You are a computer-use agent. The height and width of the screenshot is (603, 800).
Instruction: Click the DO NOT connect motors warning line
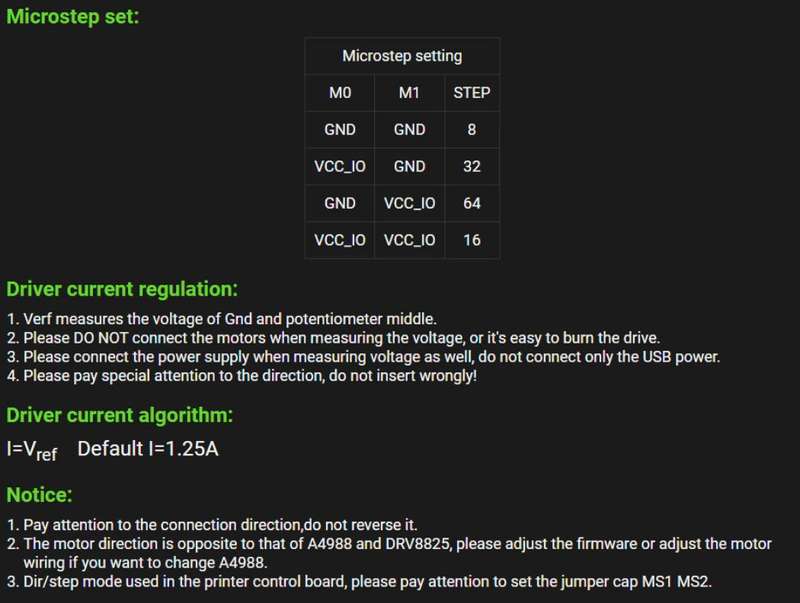(x=334, y=338)
